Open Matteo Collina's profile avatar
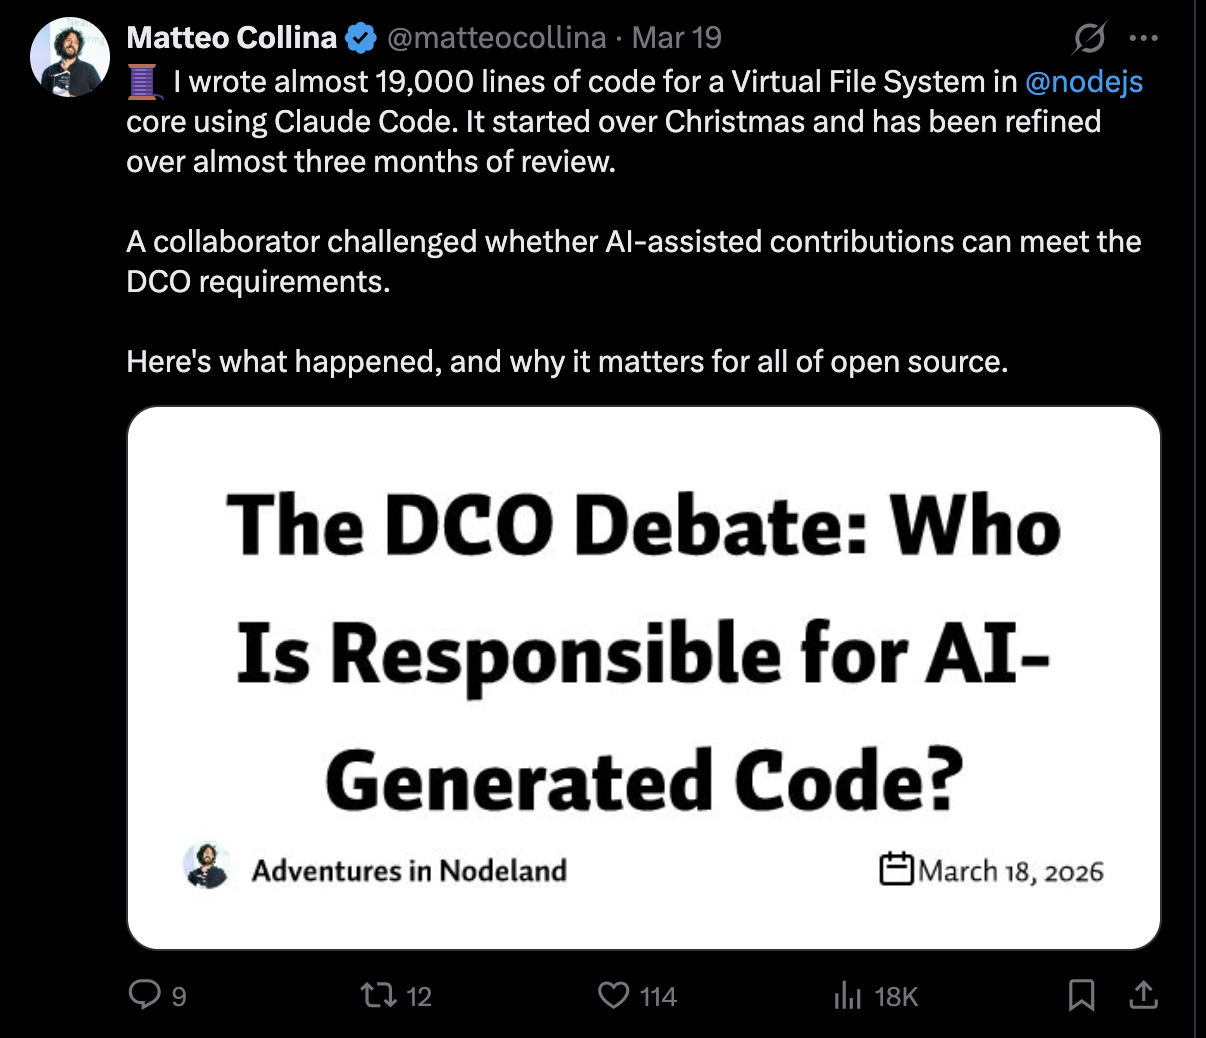Screen dimensions: 1206x1038 (70, 57)
